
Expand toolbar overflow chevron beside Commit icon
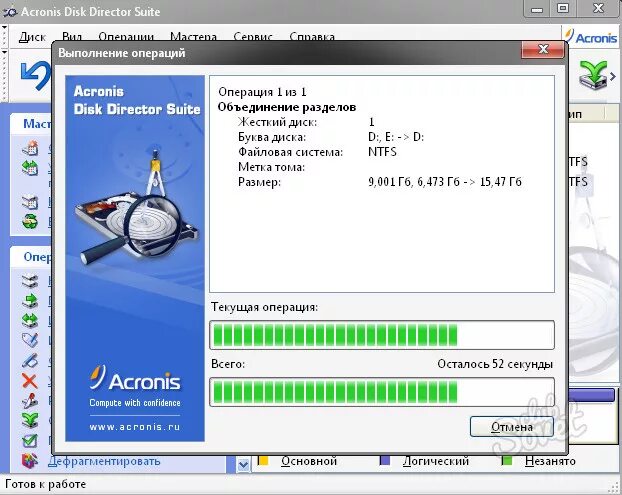(613, 76)
